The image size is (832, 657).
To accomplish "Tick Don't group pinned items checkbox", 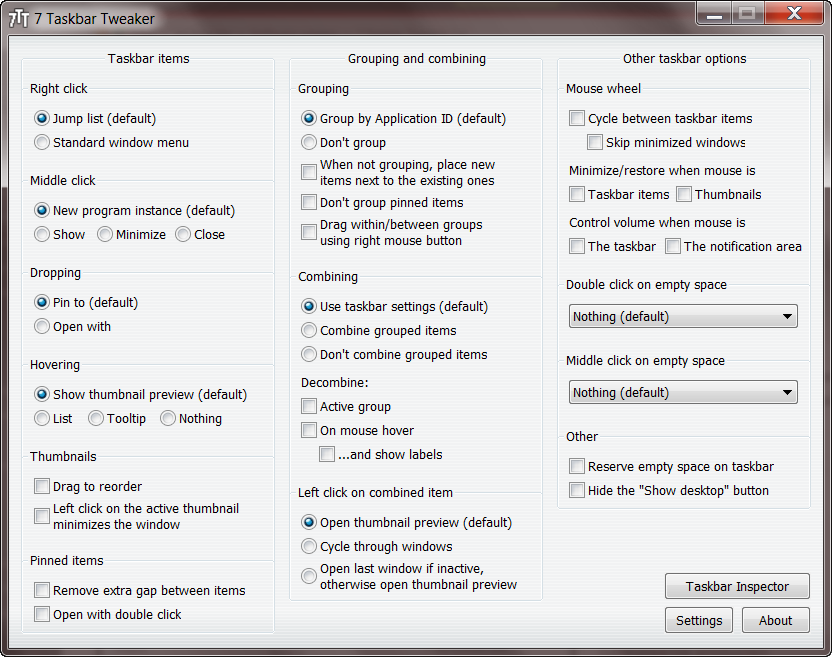I will pos(309,203).
